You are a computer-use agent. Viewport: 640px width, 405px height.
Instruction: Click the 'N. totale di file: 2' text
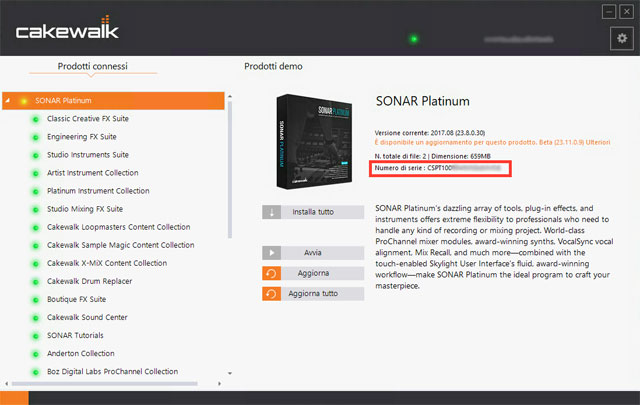(x=400, y=156)
